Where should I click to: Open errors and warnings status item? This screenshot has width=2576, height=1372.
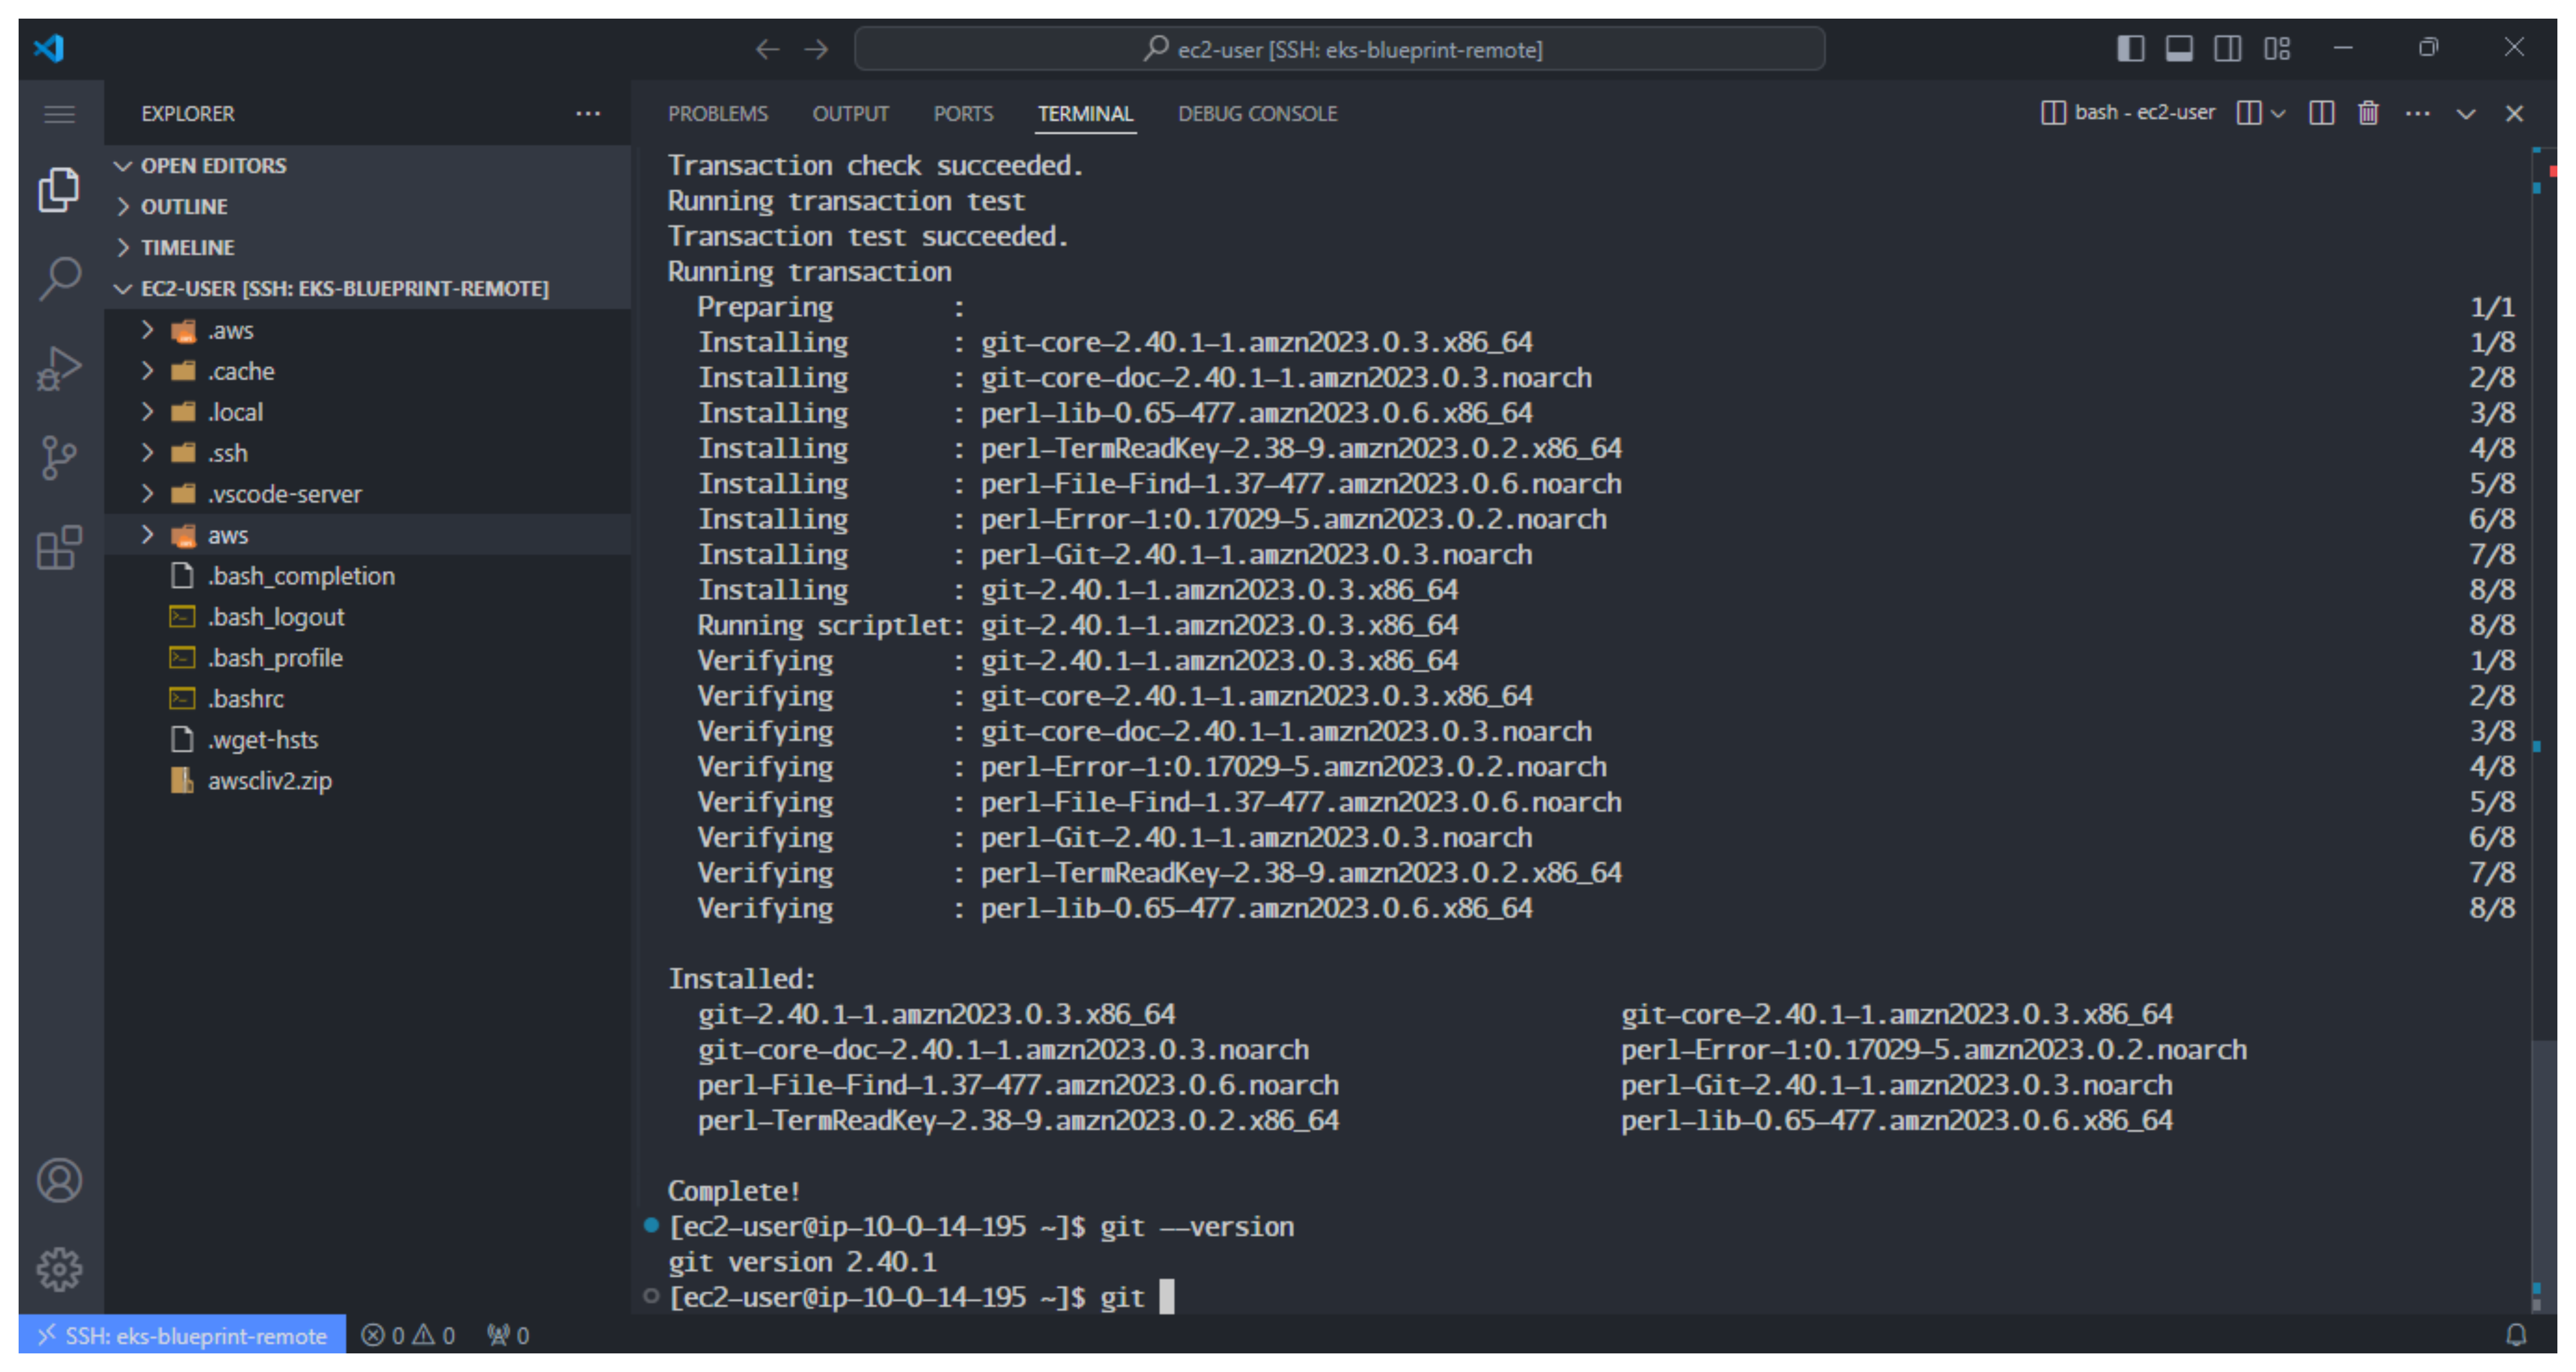408,1336
